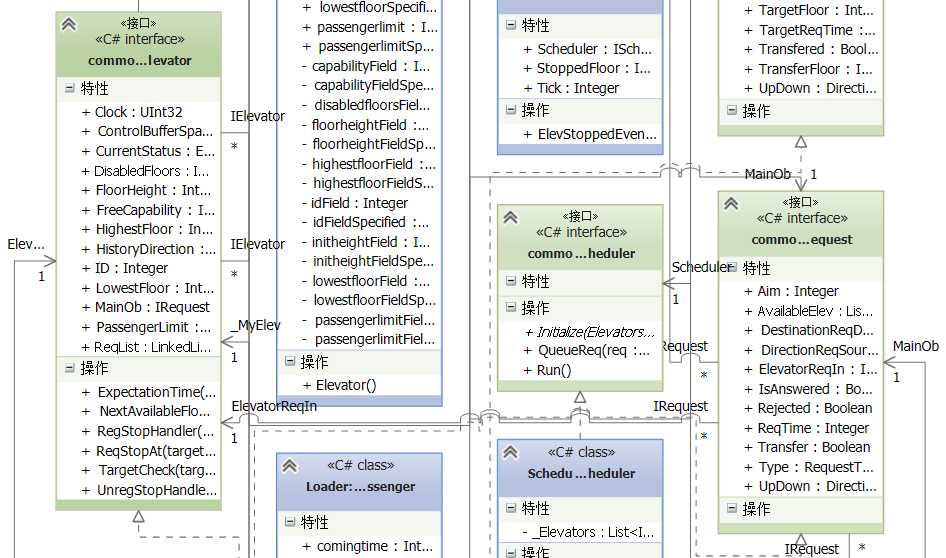Select the 'capabilityField : I...' field
Screen dimensions: 946x558
[366, 66]
